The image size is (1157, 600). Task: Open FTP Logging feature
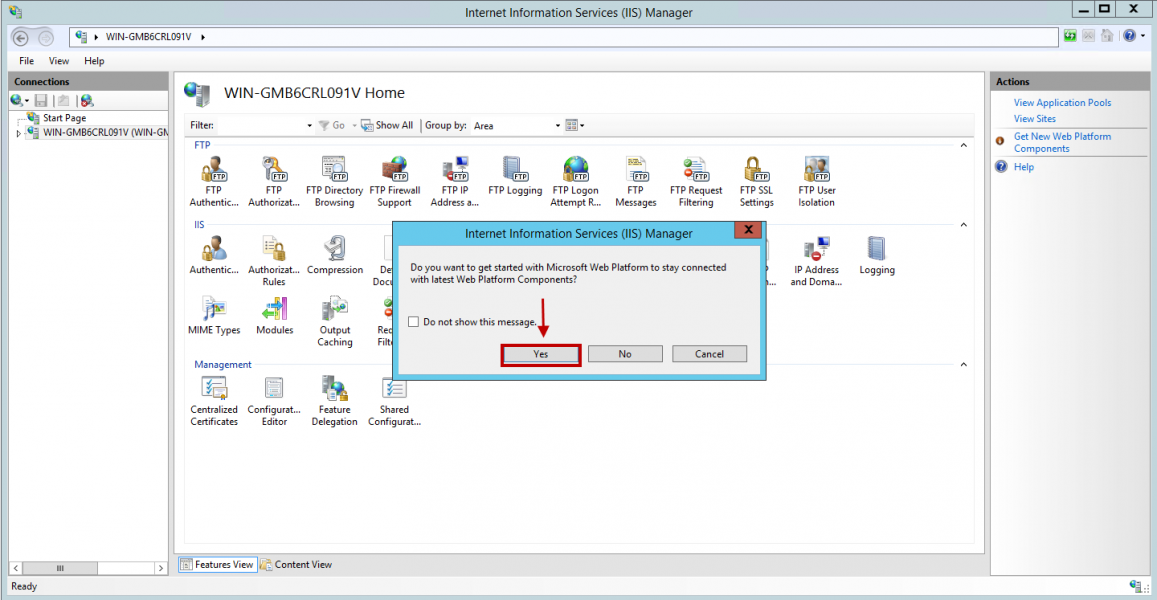(x=515, y=176)
